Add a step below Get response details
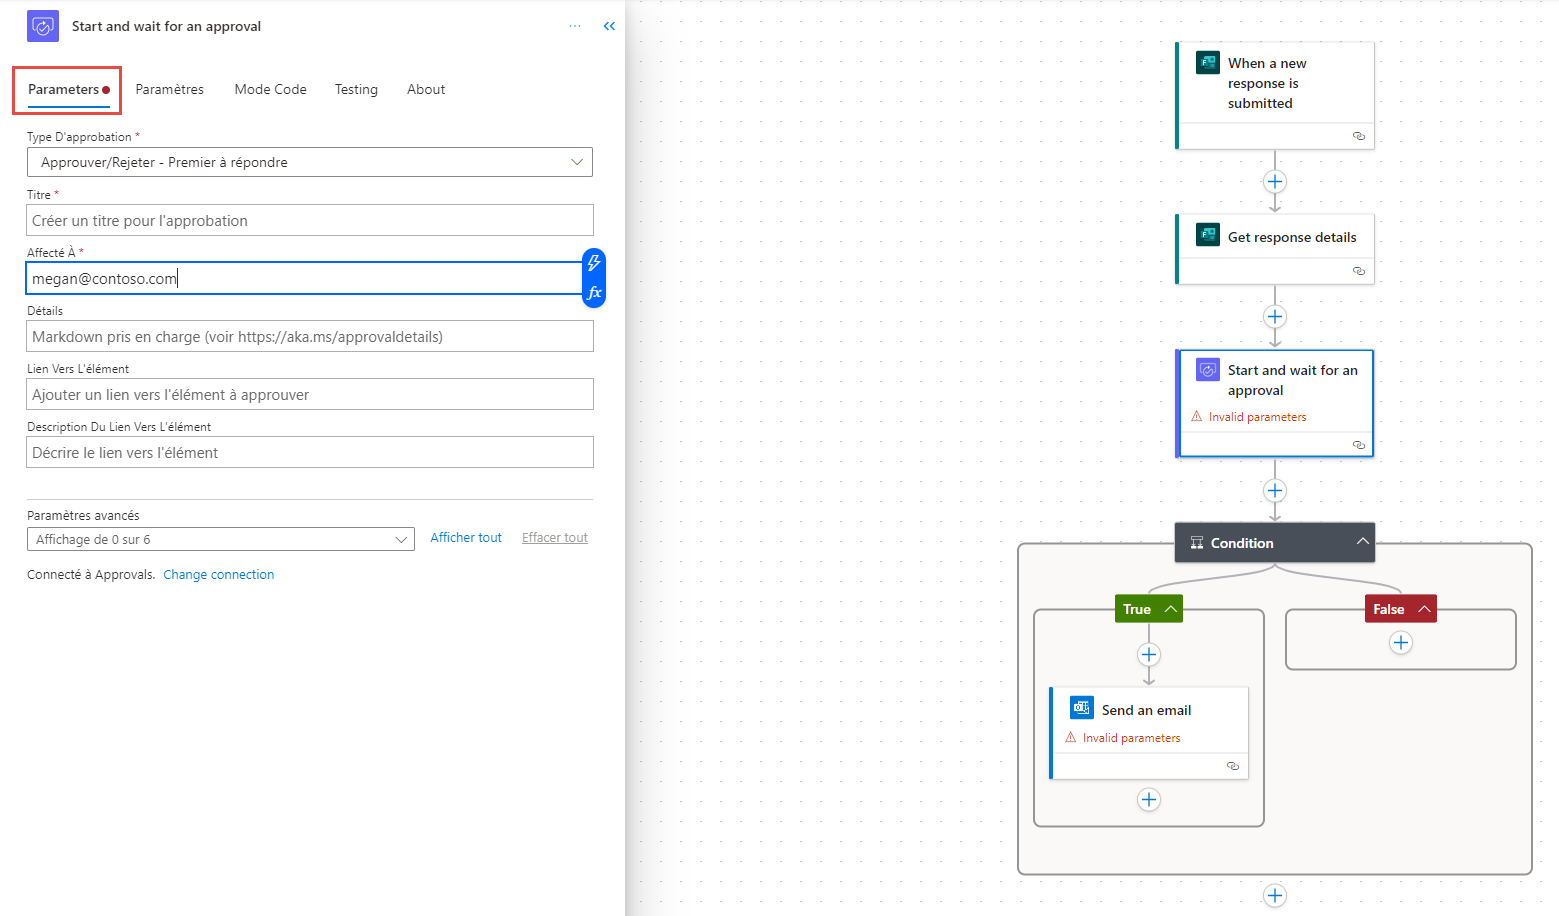The height and width of the screenshot is (916, 1559). pos(1275,317)
